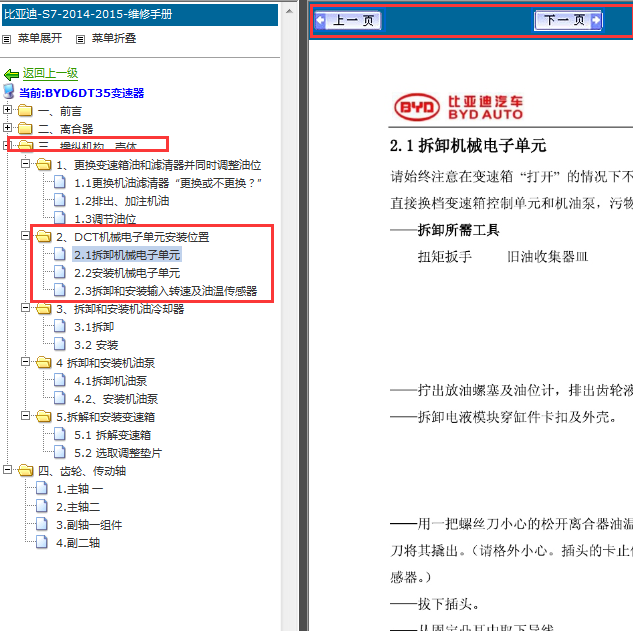Click the page icon of 4.1拆卸机油泵
The image size is (633, 631).
60,380
